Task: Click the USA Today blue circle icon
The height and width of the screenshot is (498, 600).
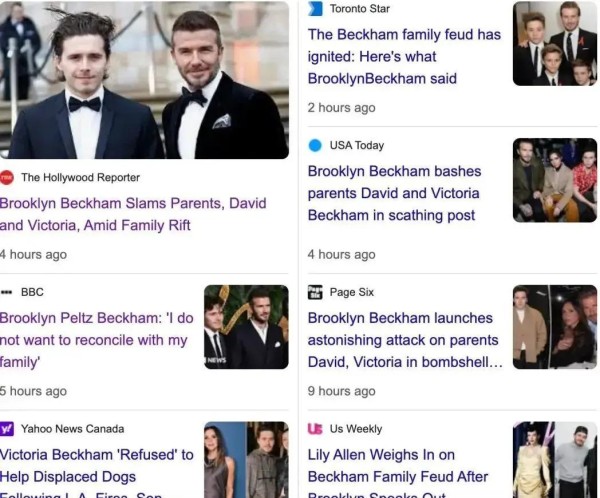Action: click(315, 145)
